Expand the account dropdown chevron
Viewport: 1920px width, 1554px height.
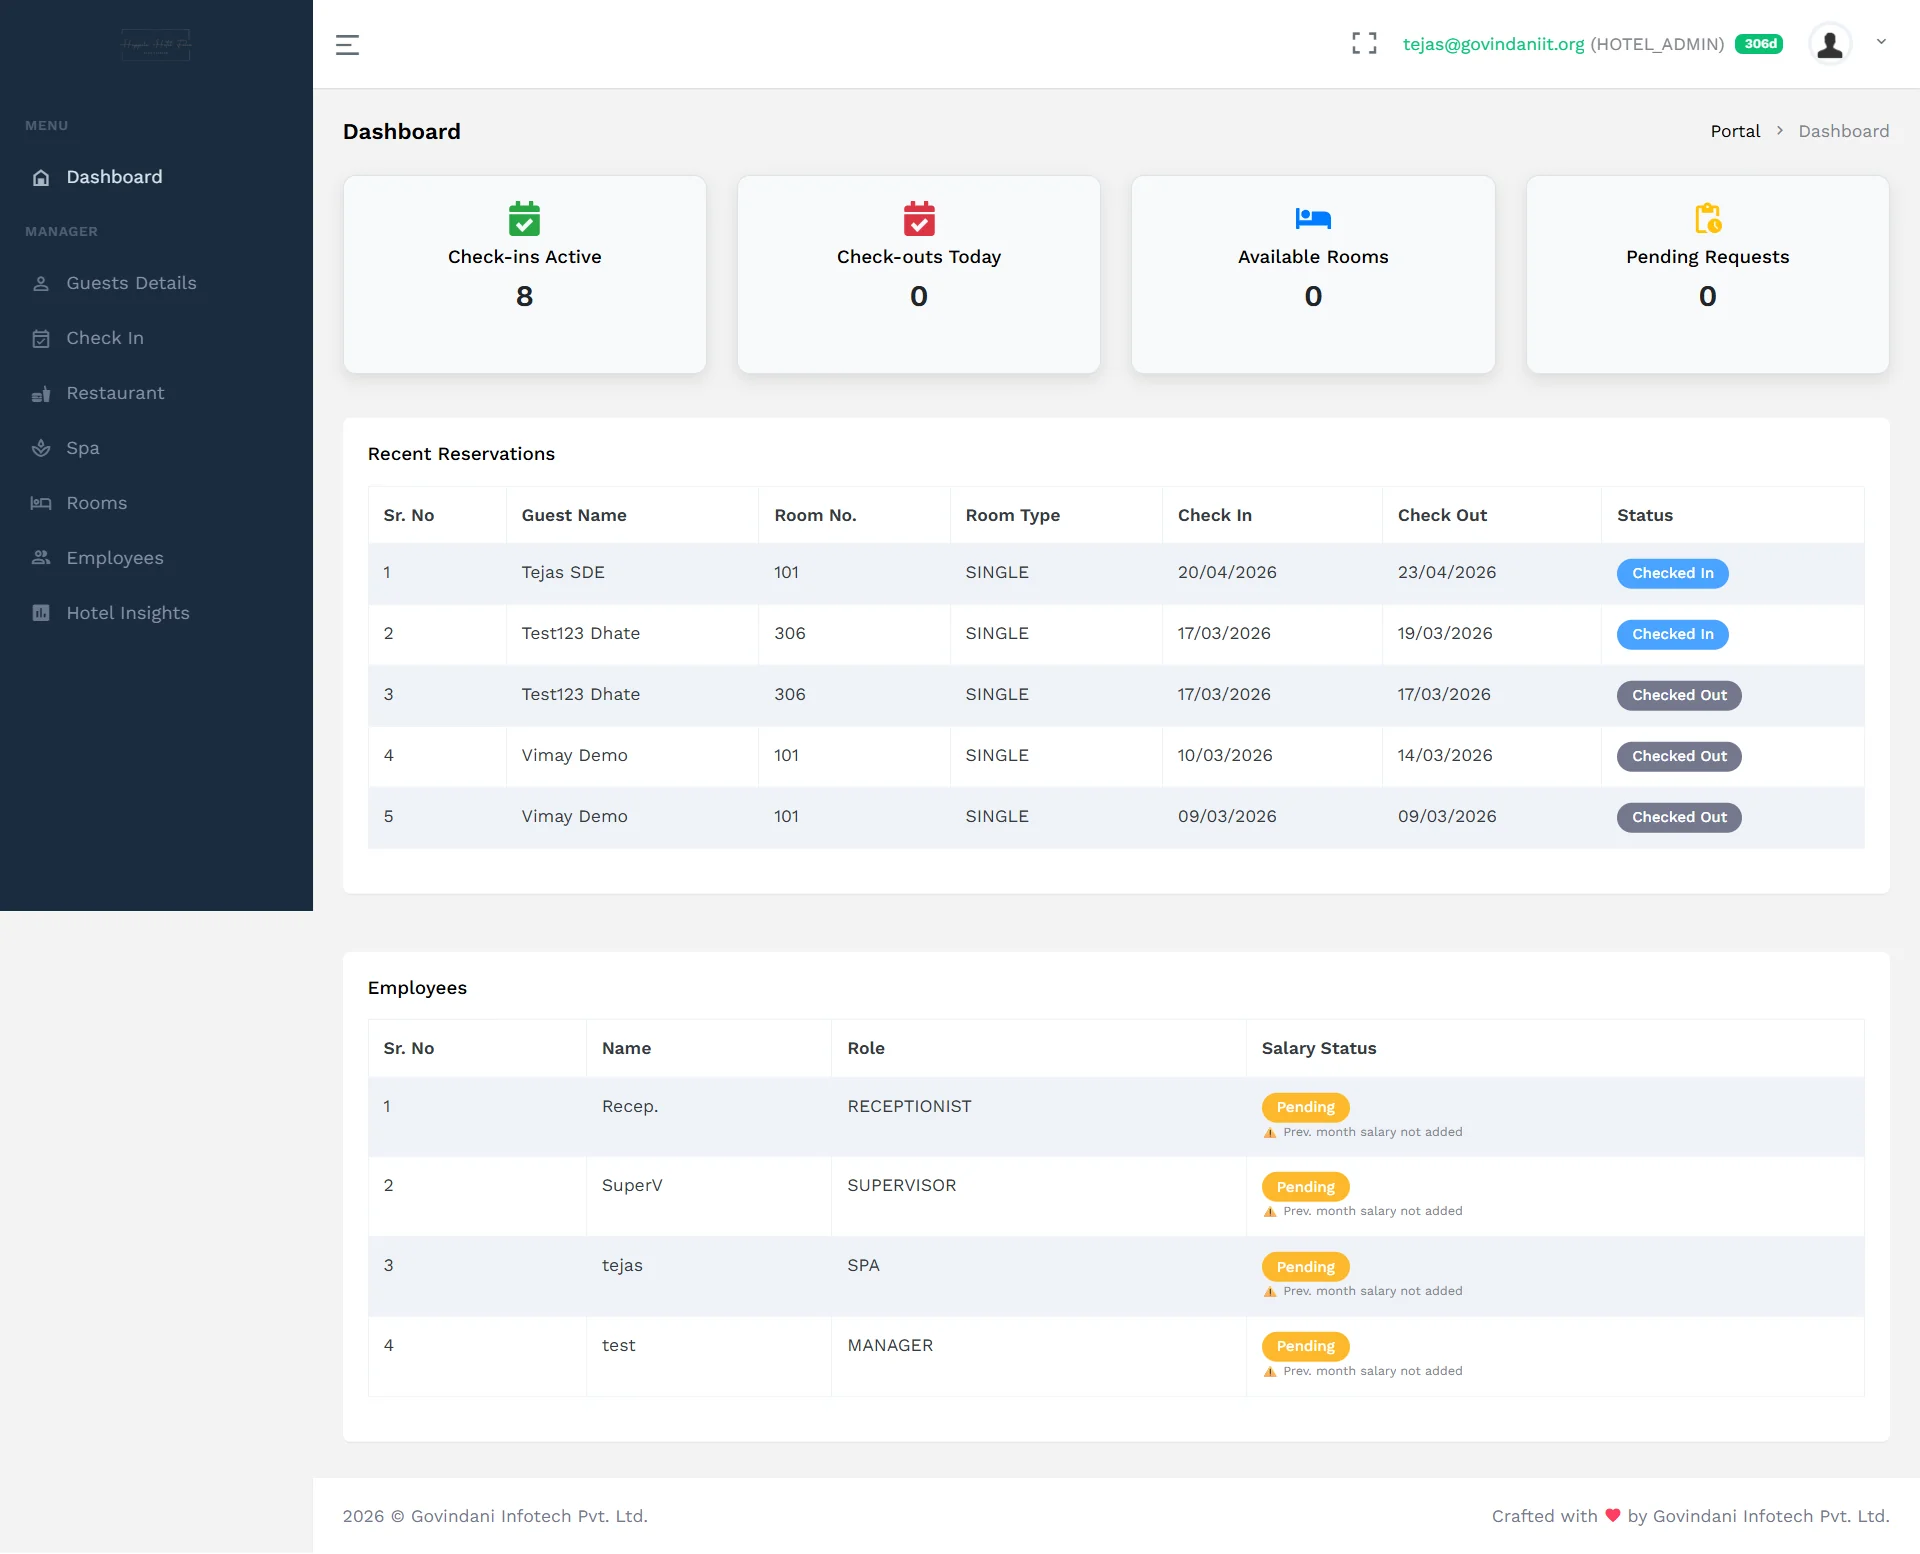[x=1881, y=42]
